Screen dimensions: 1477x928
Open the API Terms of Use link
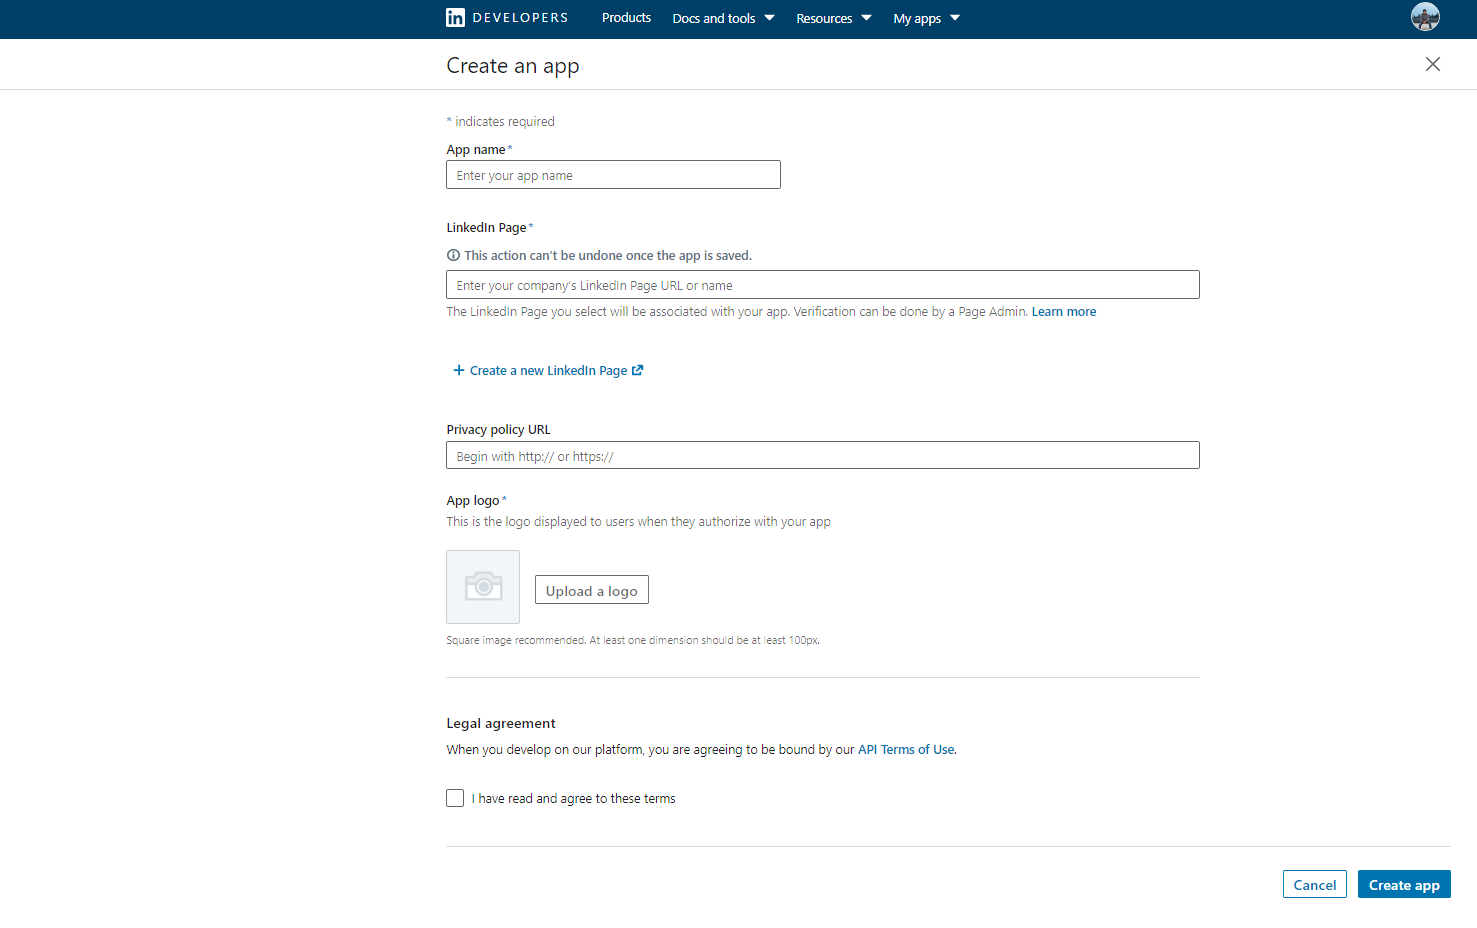coord(906,750)
